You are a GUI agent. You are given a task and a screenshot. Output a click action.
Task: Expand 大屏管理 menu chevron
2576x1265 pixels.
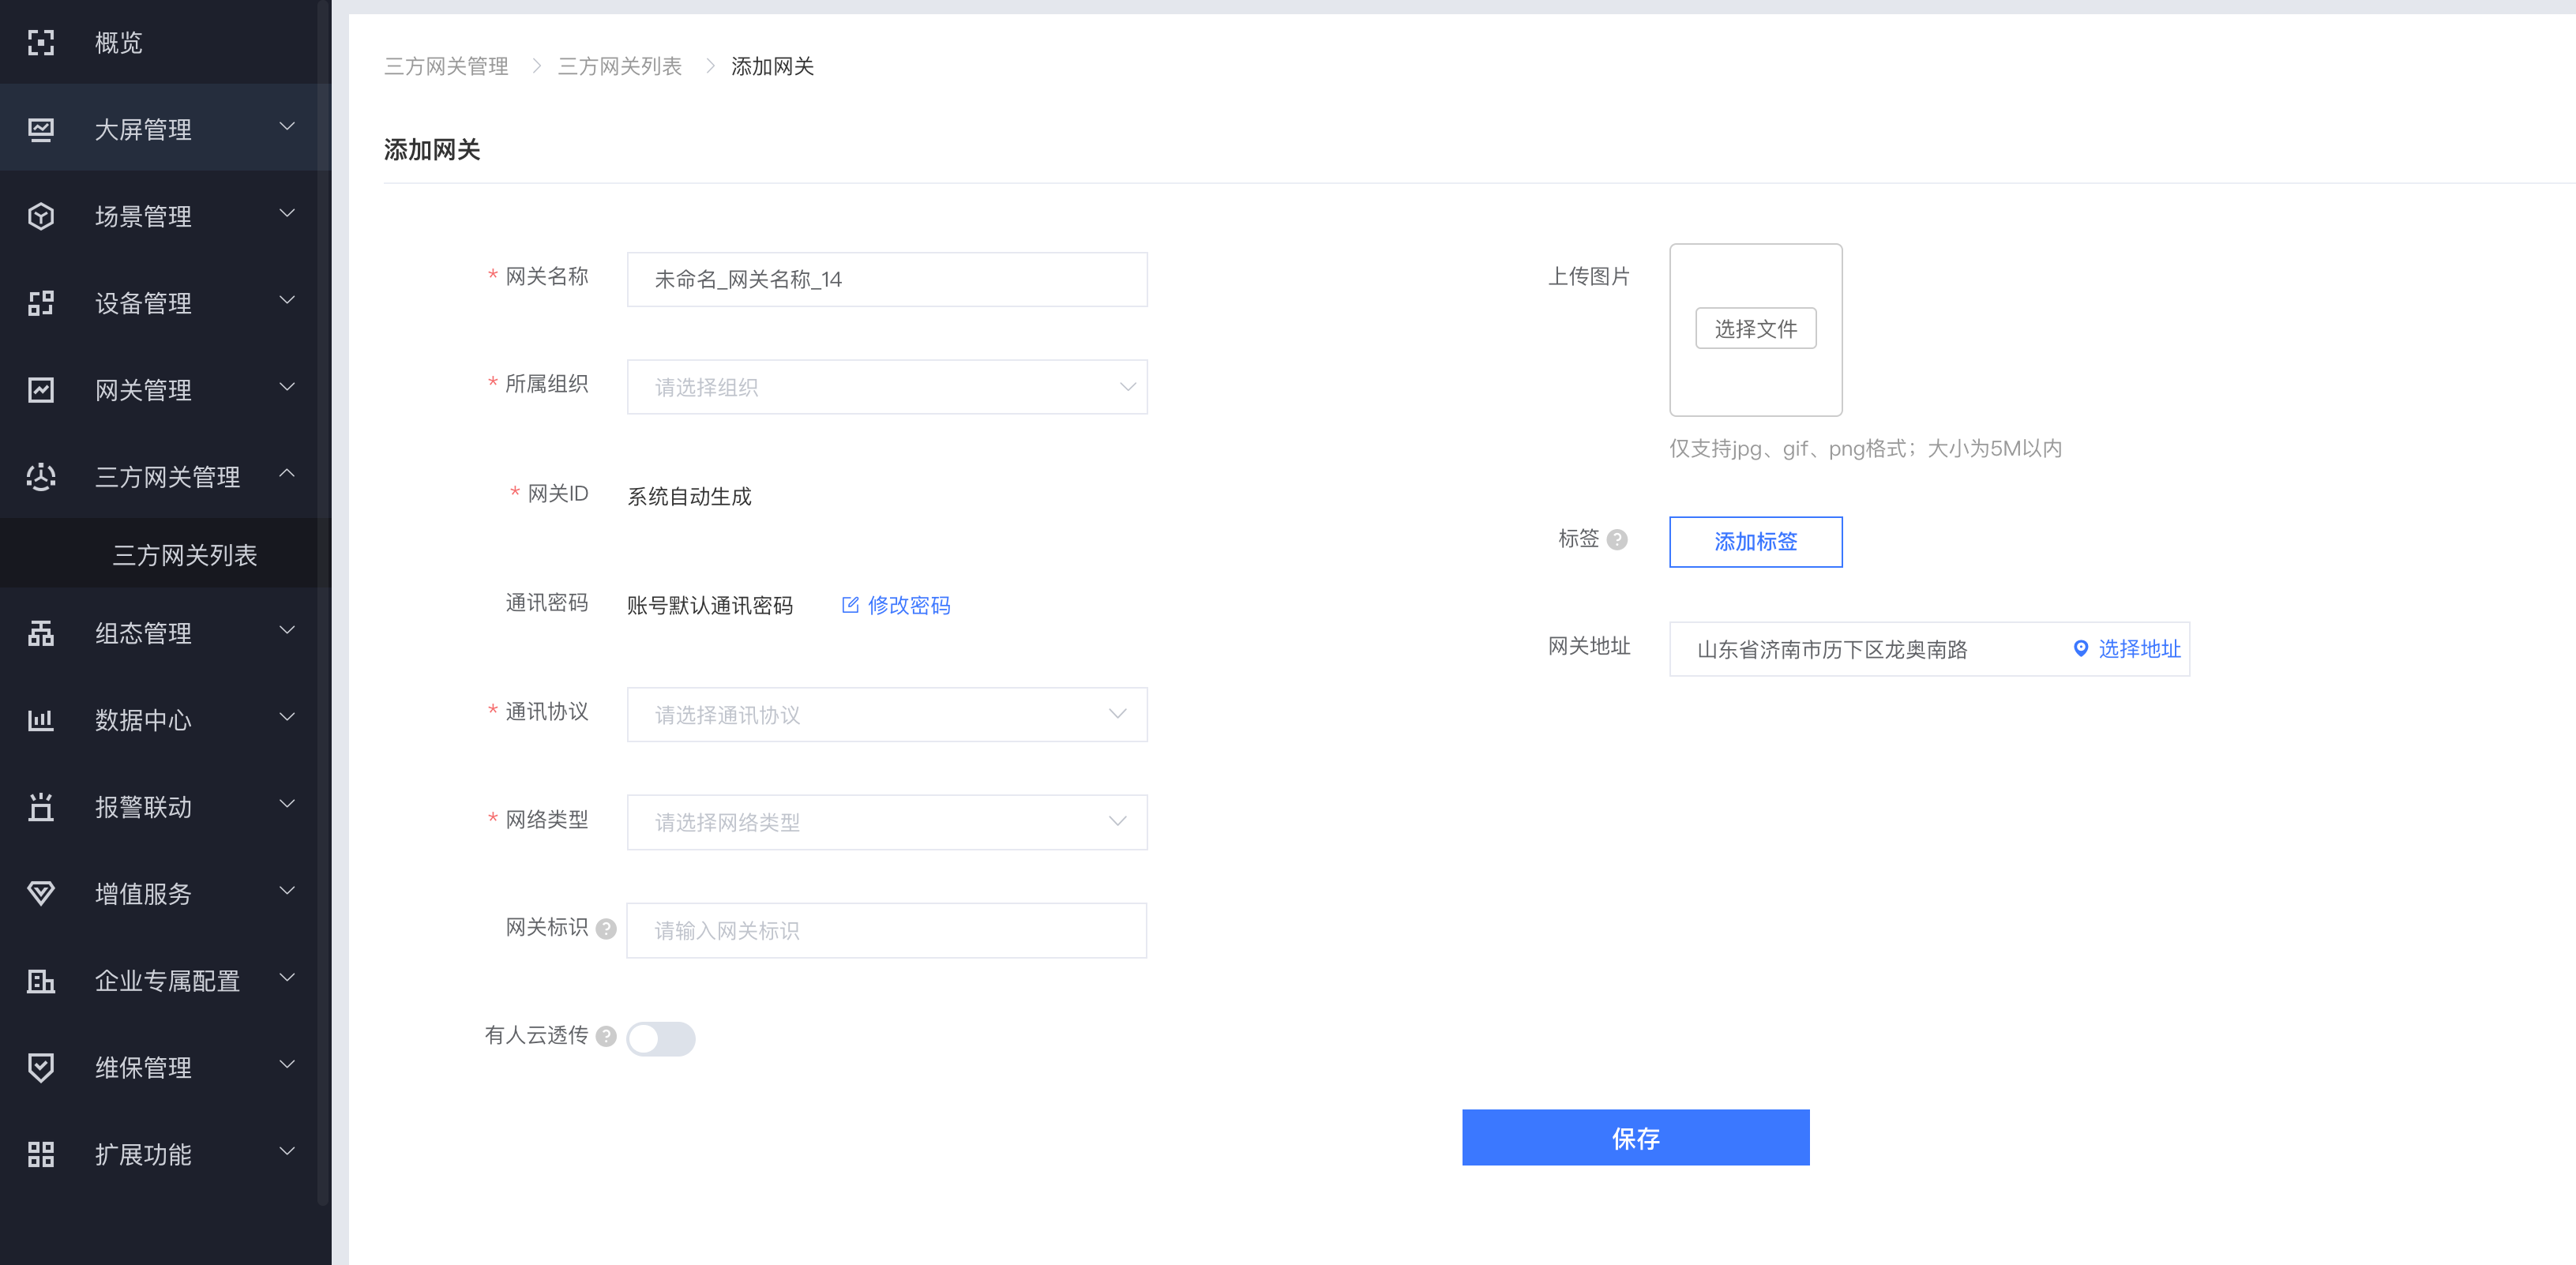[x=287, y=127]
